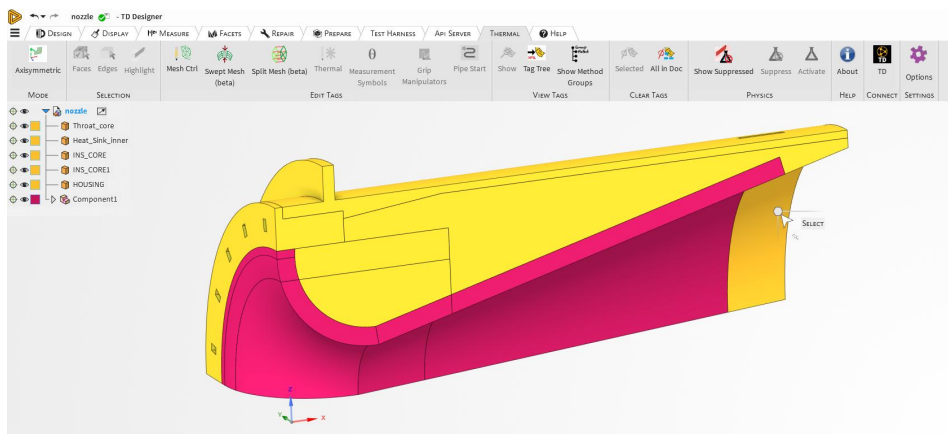Image resolution: width=948 pixels, height=439 pixels.
Task: Click the INS_CORE color swatch
Action: (35, 155)
